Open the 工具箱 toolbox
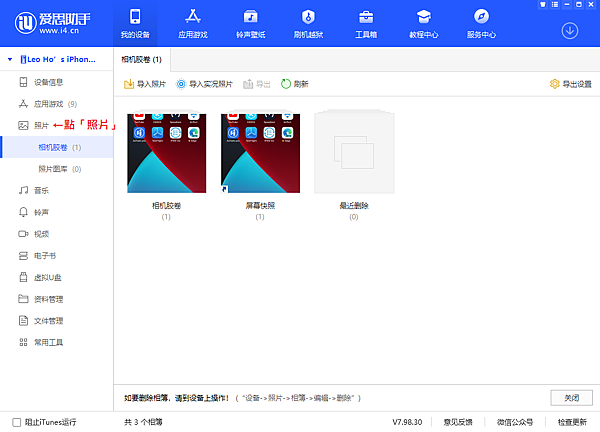This screenshot has height=432, width=600. (x=366, y=24)
